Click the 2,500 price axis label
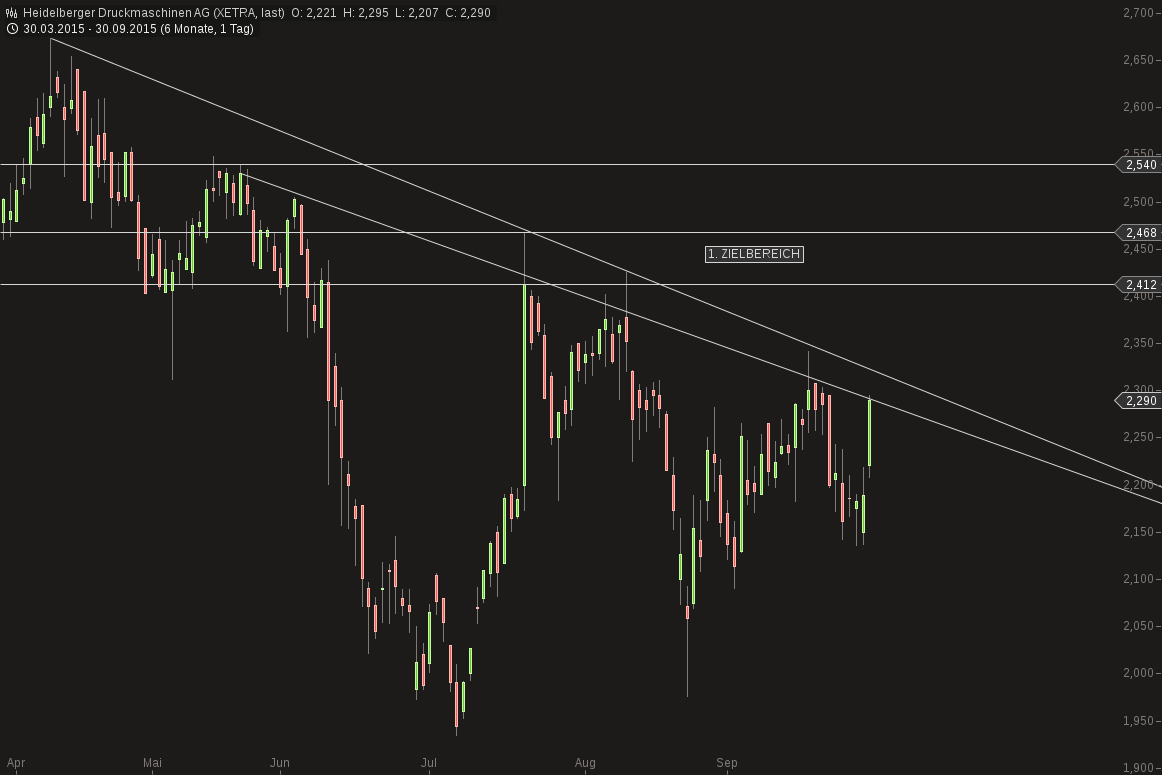 tap(1138, 202)
